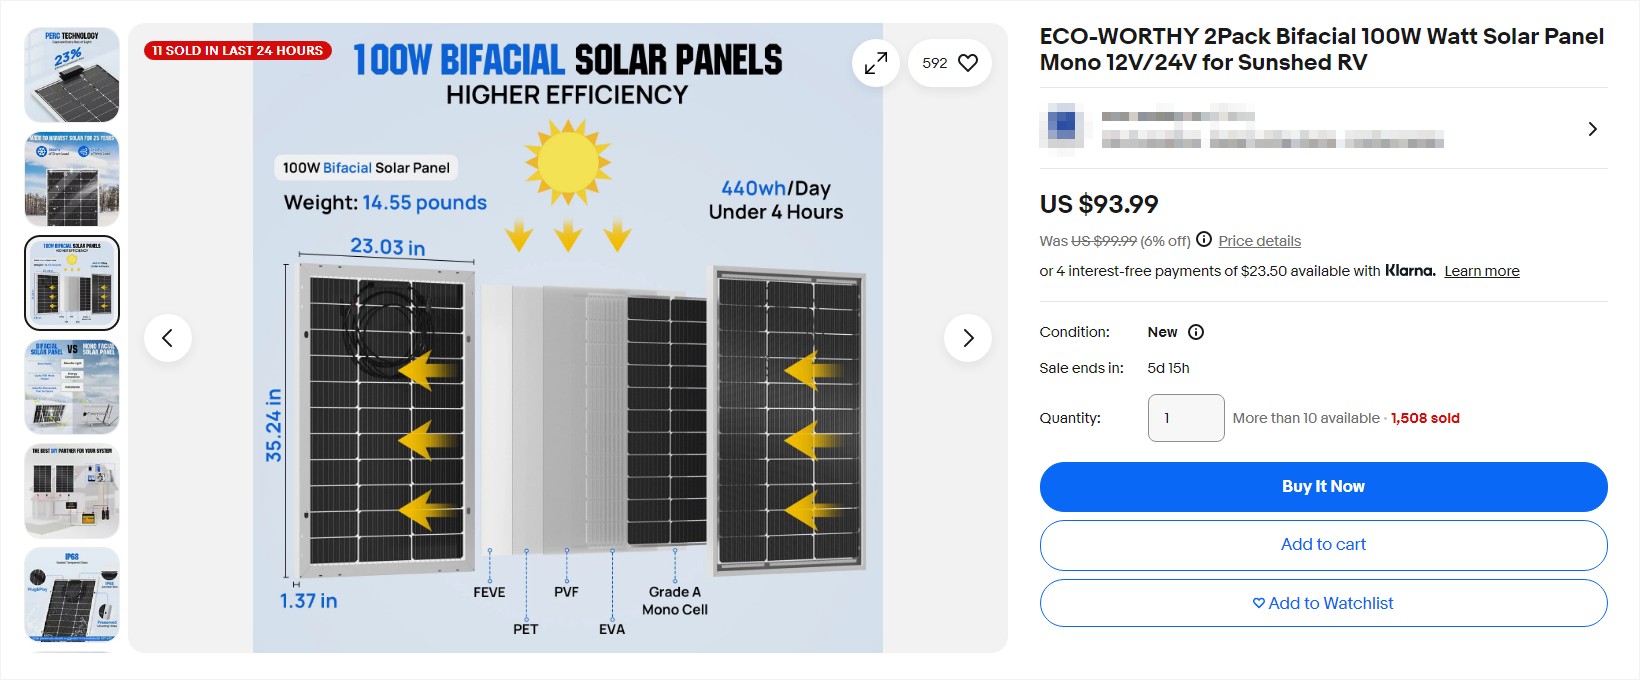Click Buy It Now
Screen dimensions: 1640x680
(1323, 487)
